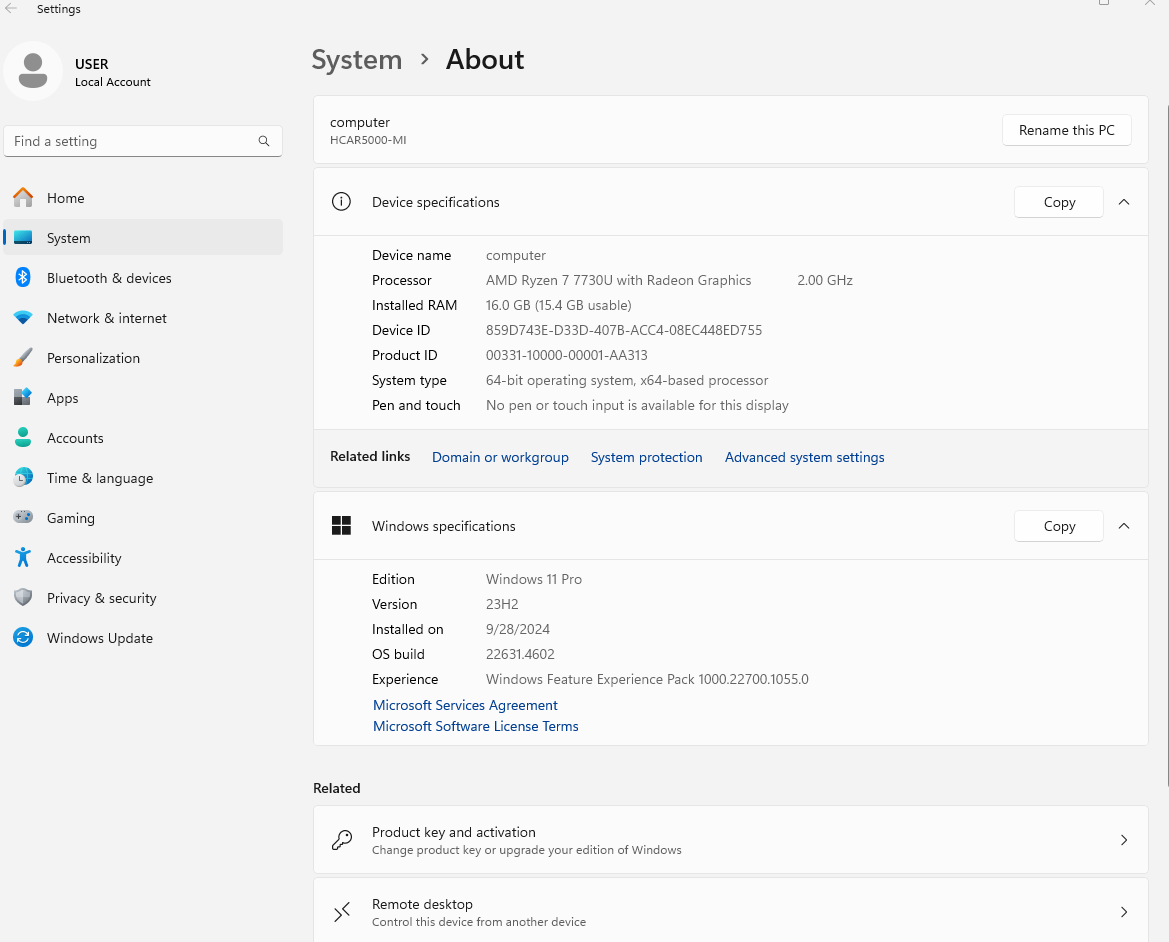
Task: Go back with the back arrow
Action: tap(11, 9)
